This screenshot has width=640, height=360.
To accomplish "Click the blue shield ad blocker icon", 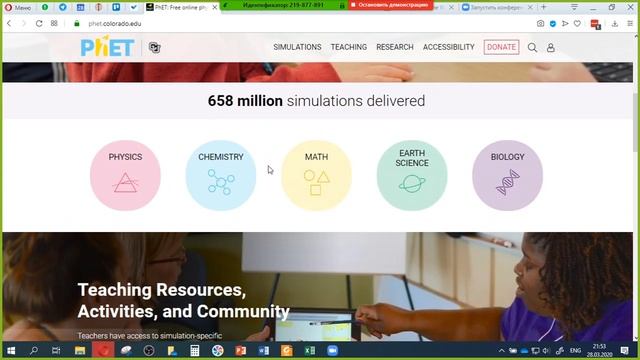I will click(553, 24).
